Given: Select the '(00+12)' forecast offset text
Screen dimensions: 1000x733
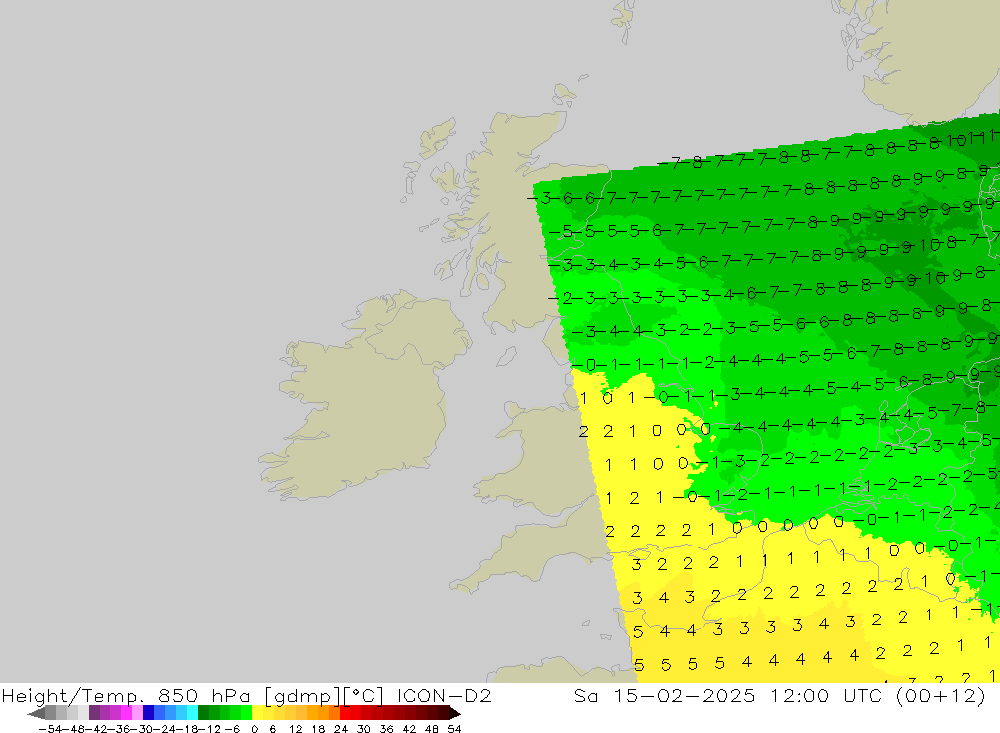Looking at the screenshot, I should click(941, 695).
